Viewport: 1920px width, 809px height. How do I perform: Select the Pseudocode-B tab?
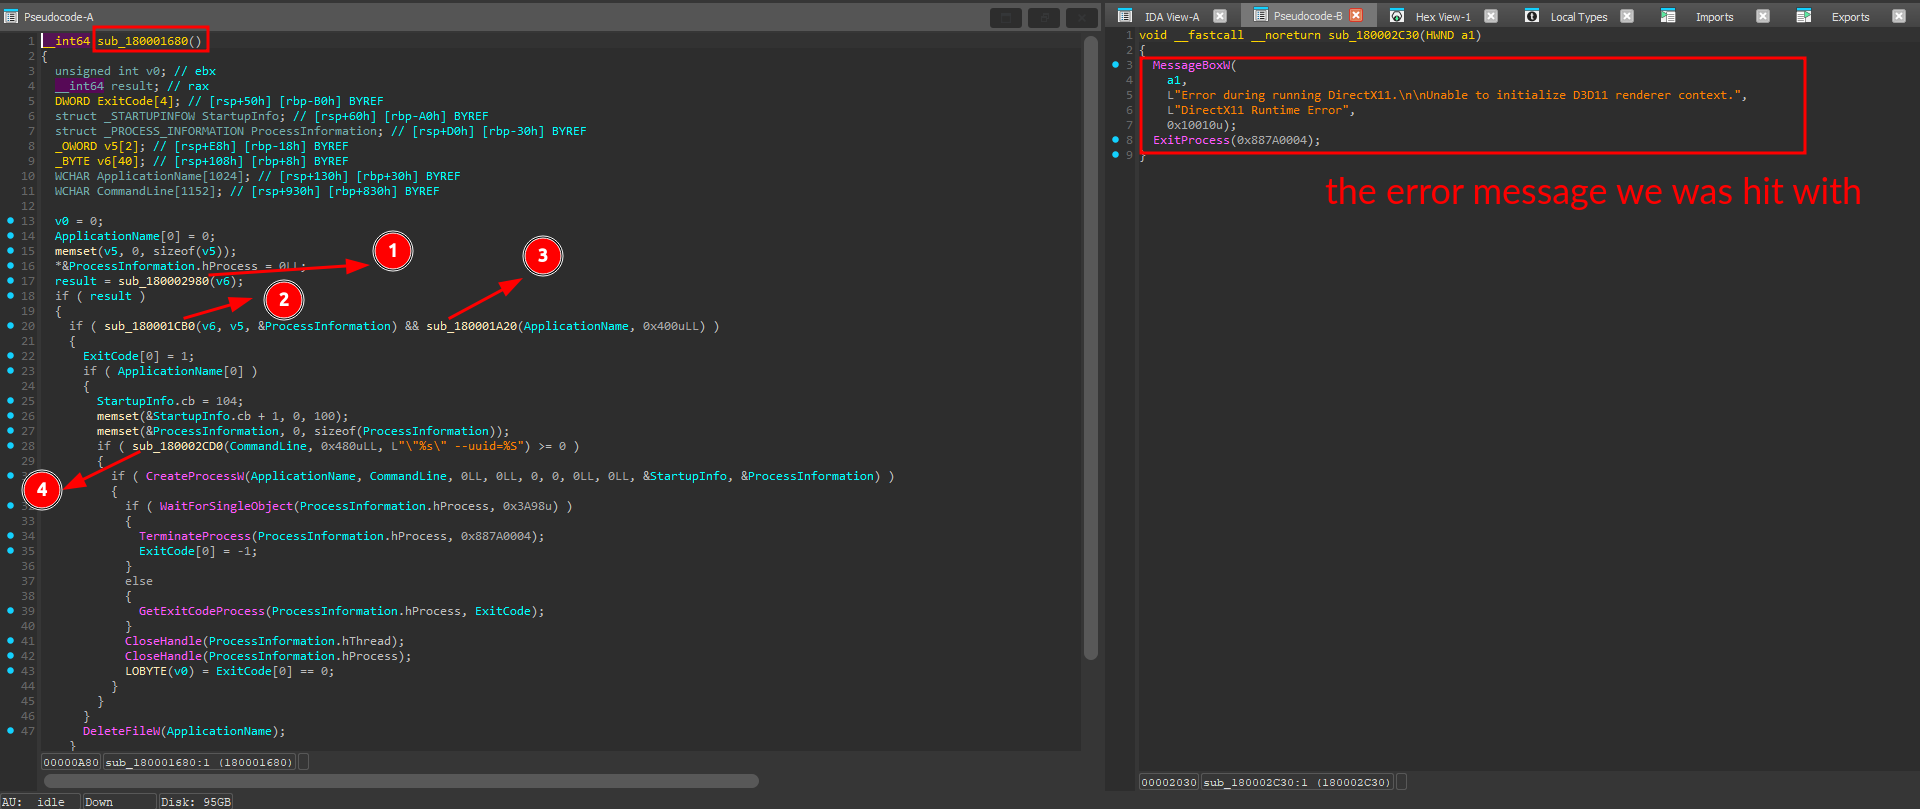click(x=1308, y=17)
